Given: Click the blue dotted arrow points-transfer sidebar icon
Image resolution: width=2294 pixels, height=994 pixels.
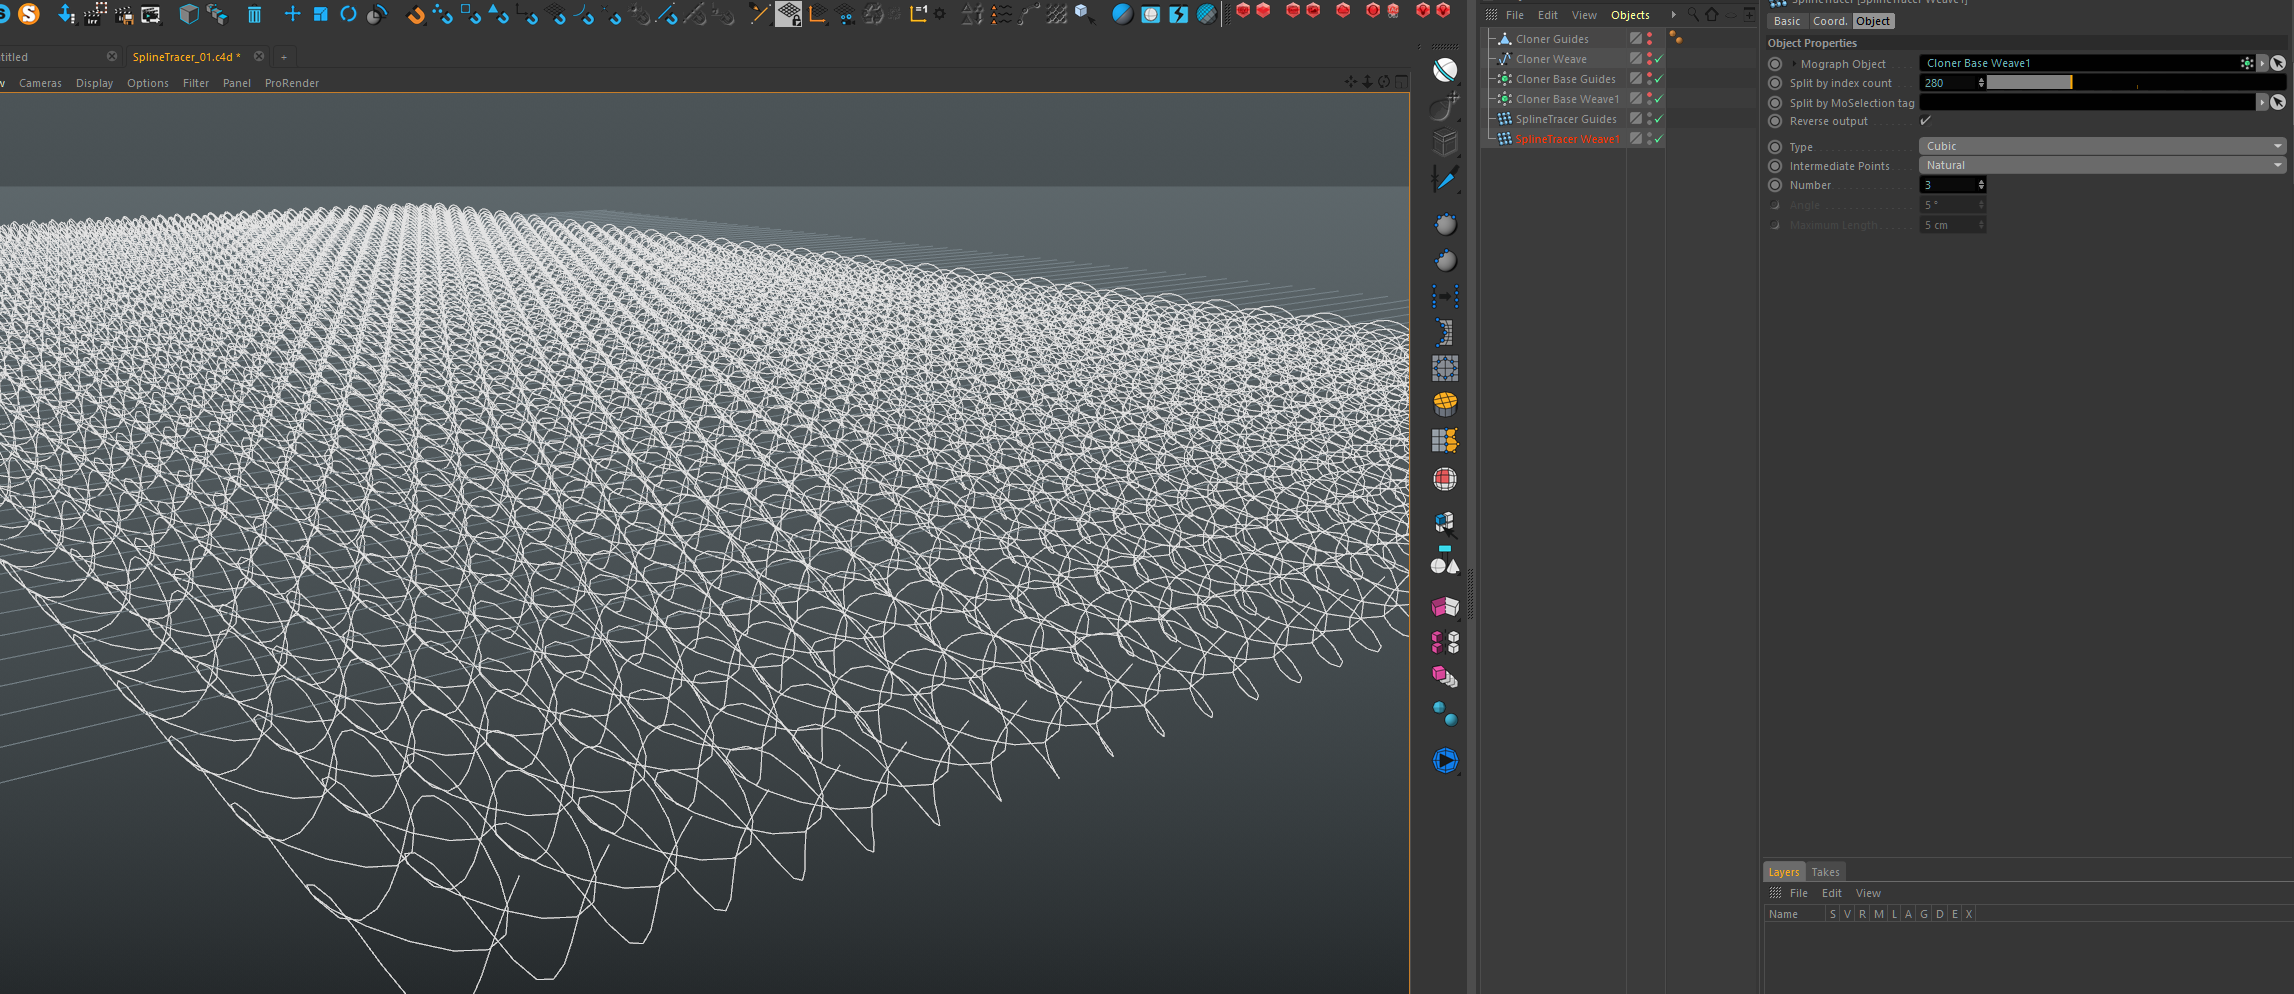Looking at the screenshot, I should click(x=1445, y=297).
